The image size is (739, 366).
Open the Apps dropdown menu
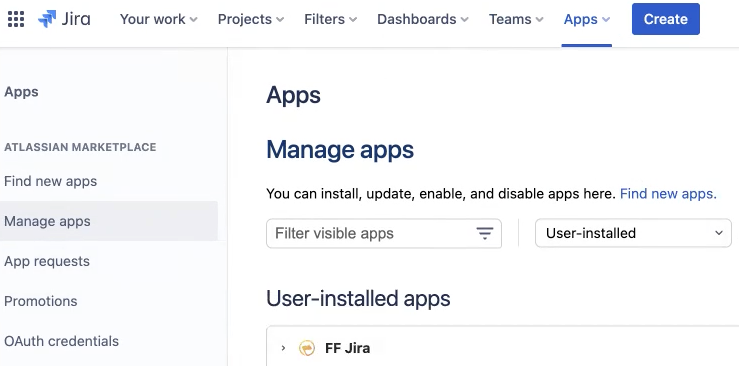coord(587,19)
